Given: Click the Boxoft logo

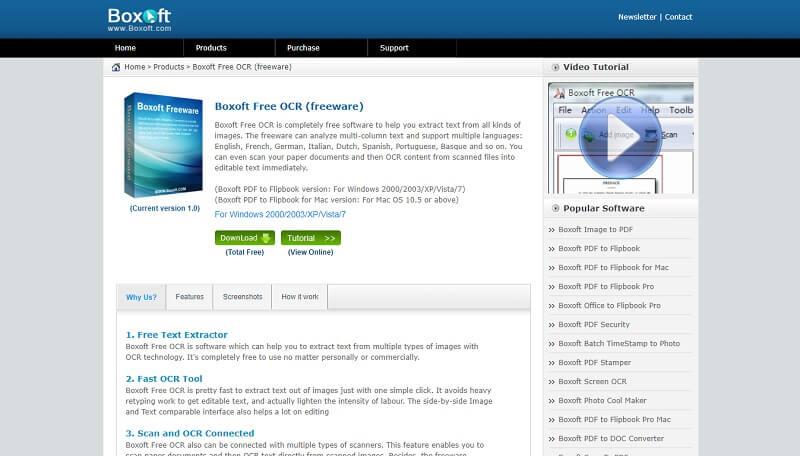Looking at the screenshot, I should [x=139, y=19].
